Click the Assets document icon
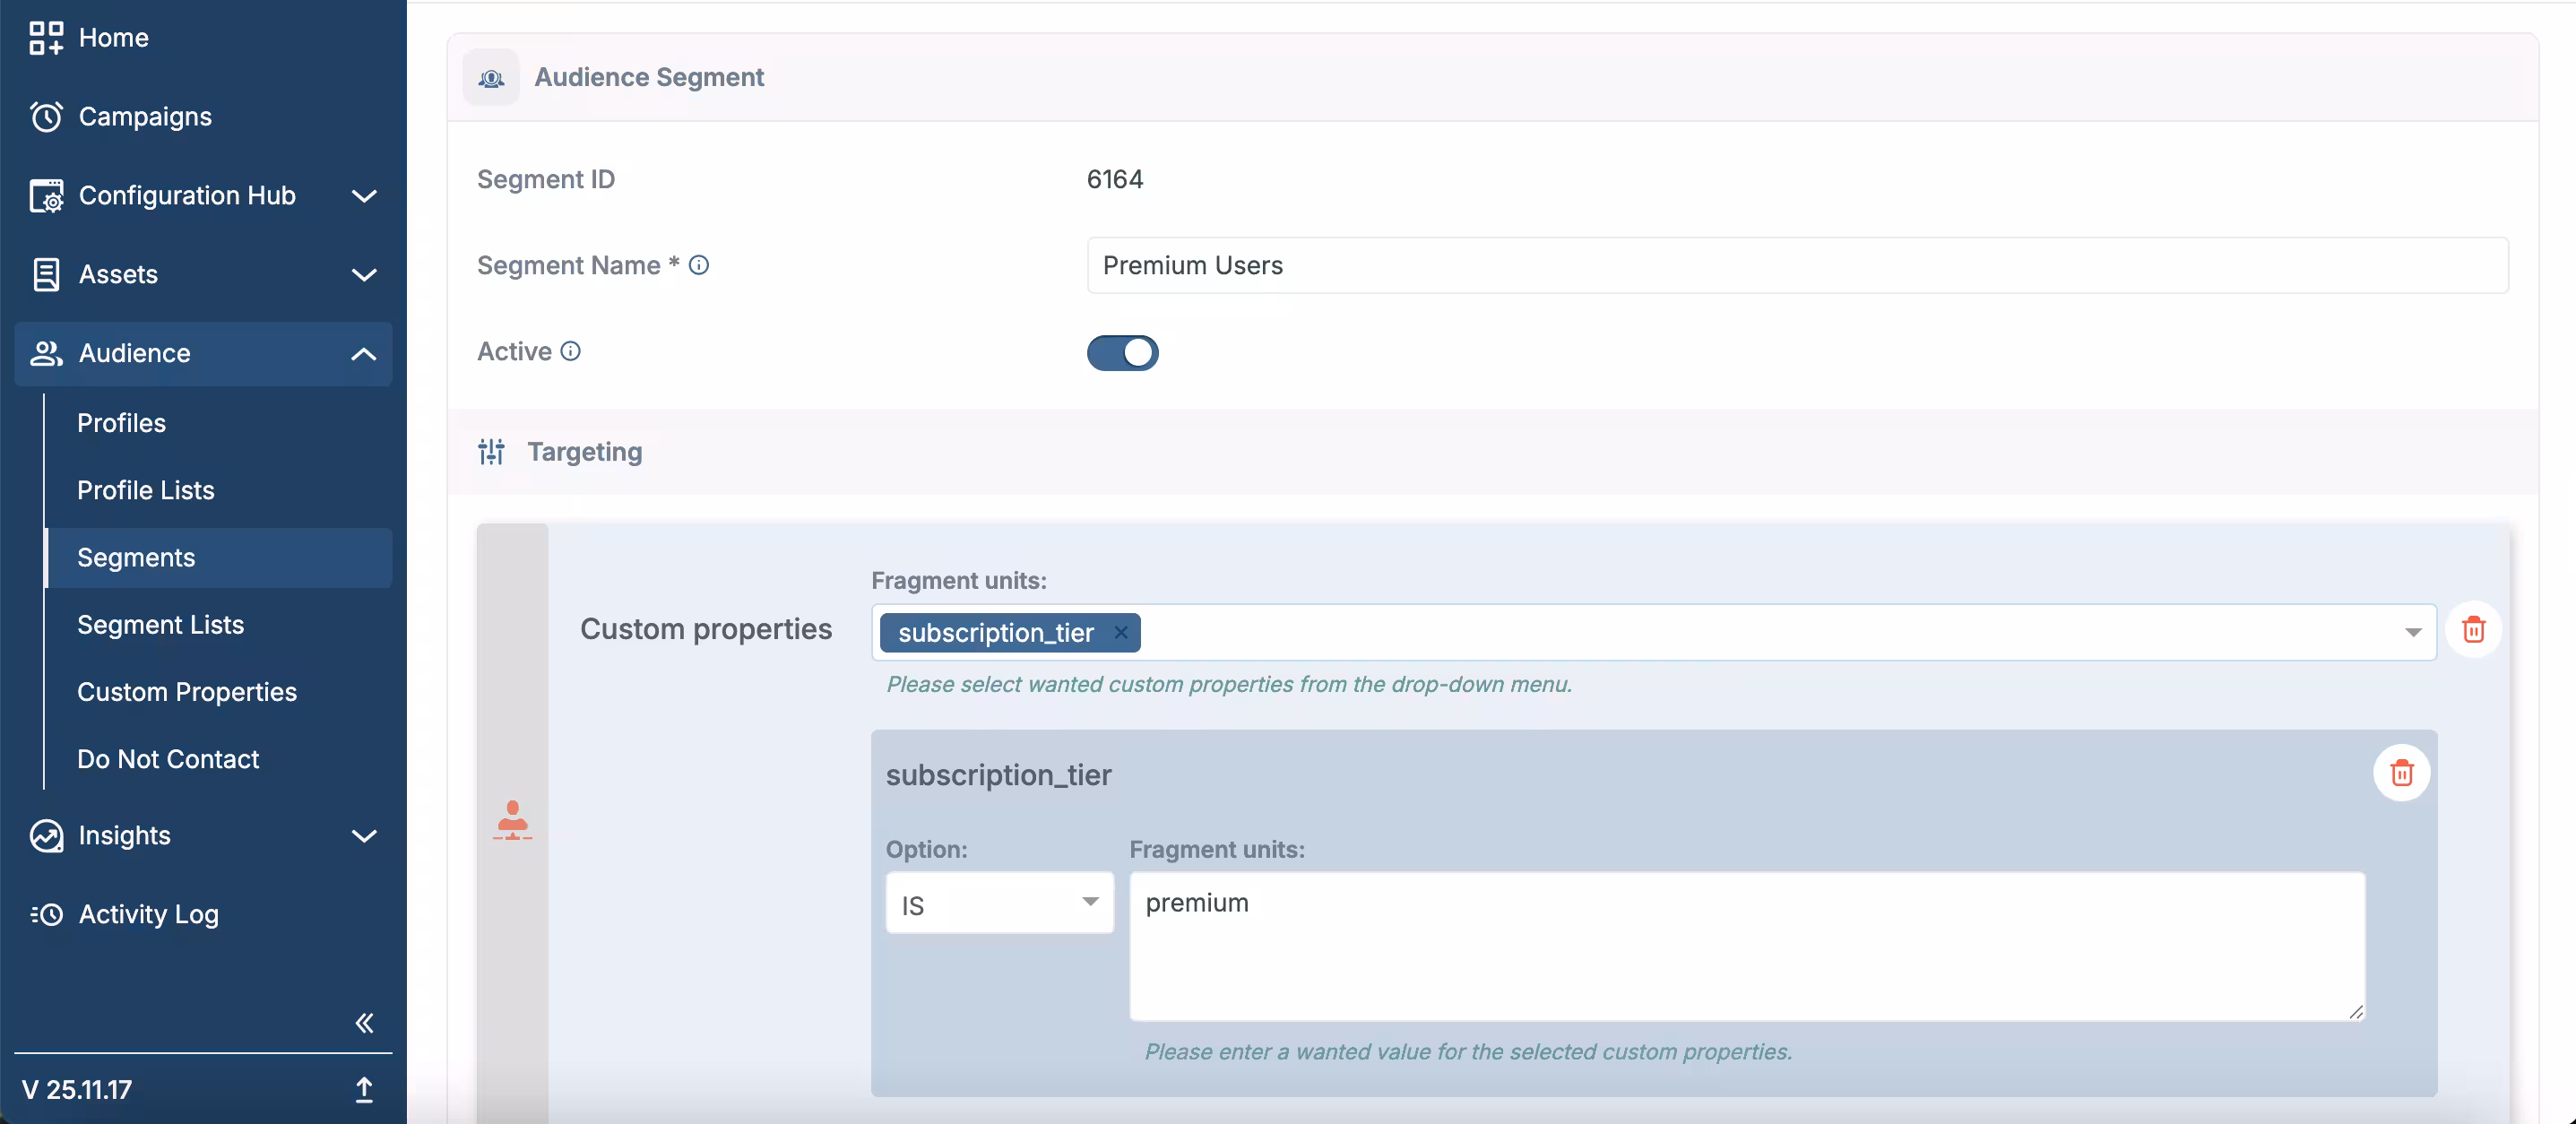 pos(45,274)
